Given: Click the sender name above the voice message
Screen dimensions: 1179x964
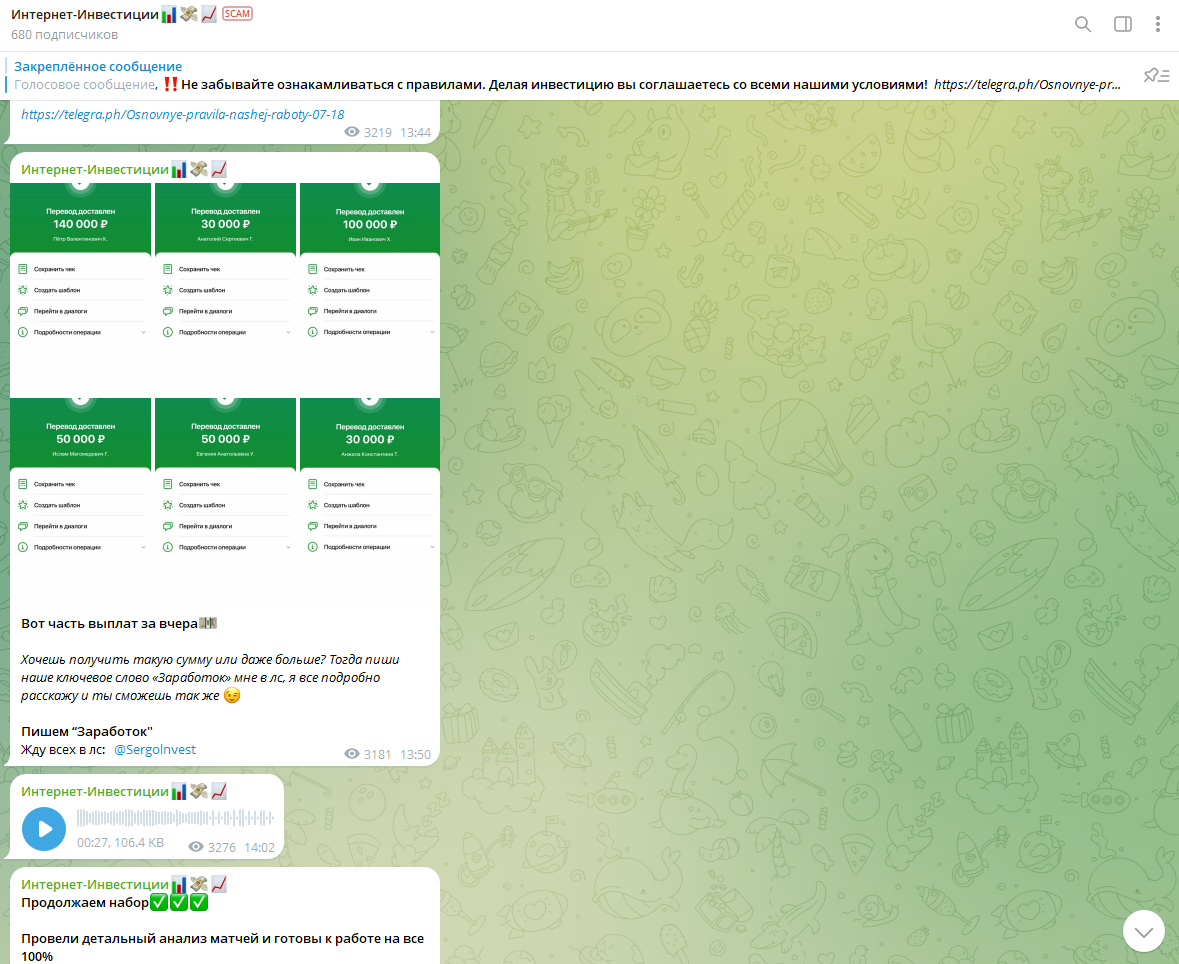Looking at the screenshot, I should tap(95, 791).
